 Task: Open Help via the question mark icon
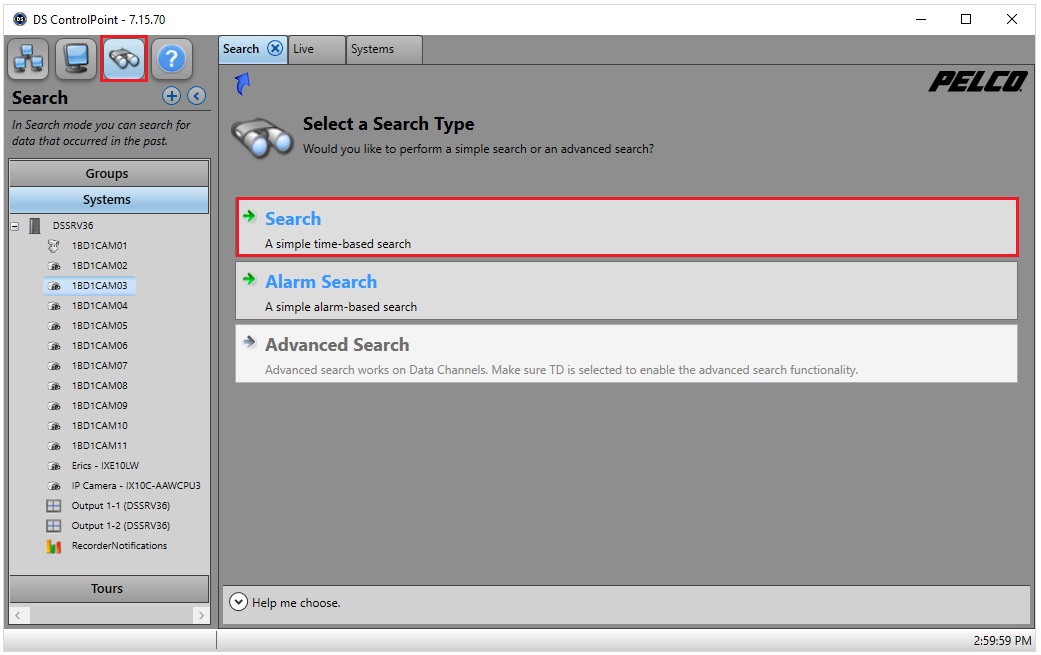[171, 58]
